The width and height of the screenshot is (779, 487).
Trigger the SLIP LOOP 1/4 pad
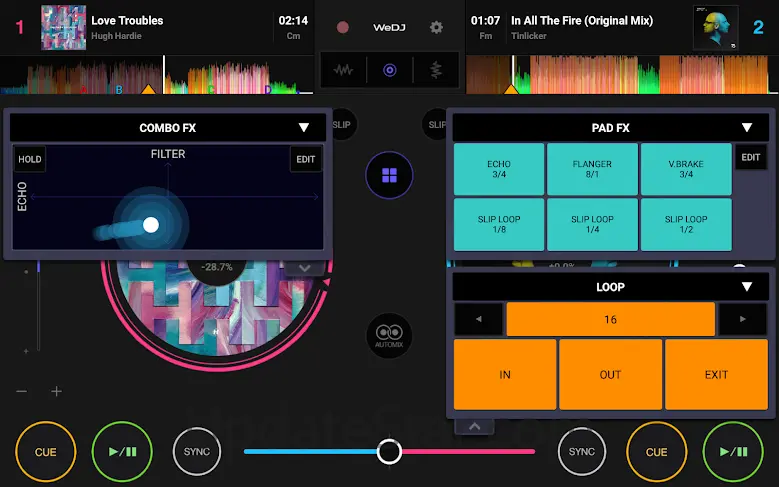click(592, 224)
